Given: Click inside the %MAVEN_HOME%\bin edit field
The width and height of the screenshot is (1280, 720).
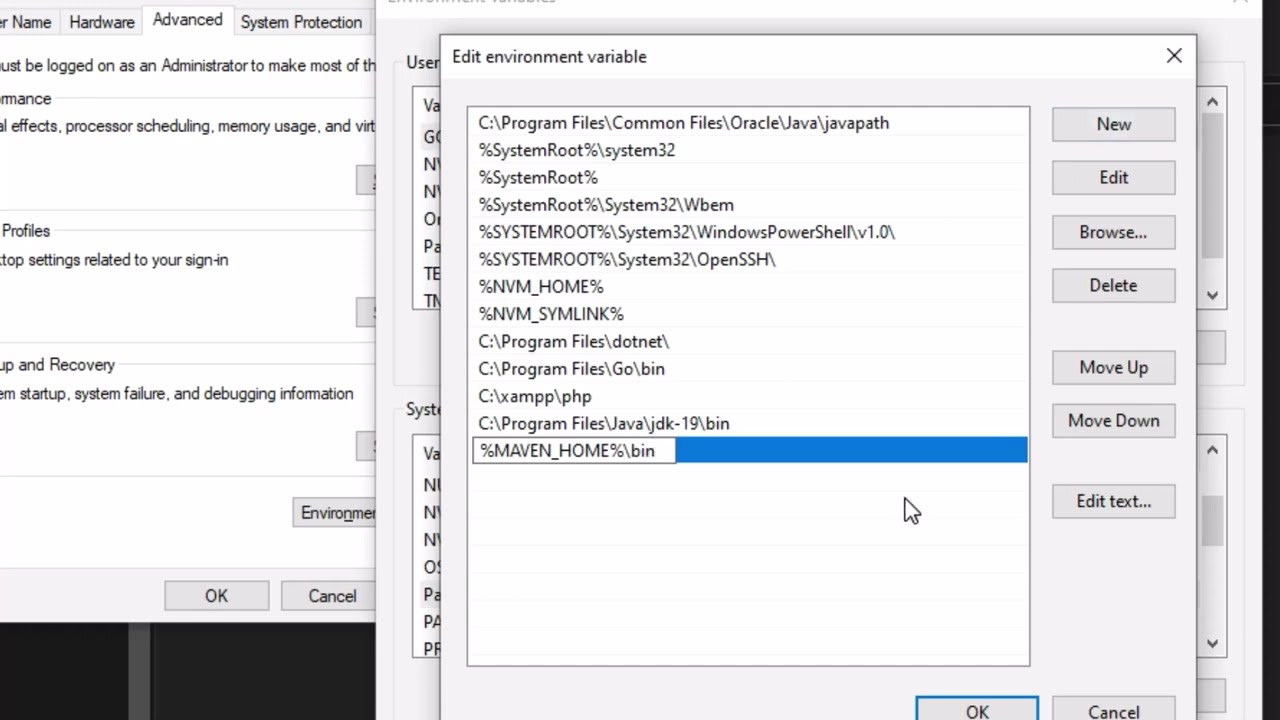Looking at the screenshot, I should click(x=574, y=451).
